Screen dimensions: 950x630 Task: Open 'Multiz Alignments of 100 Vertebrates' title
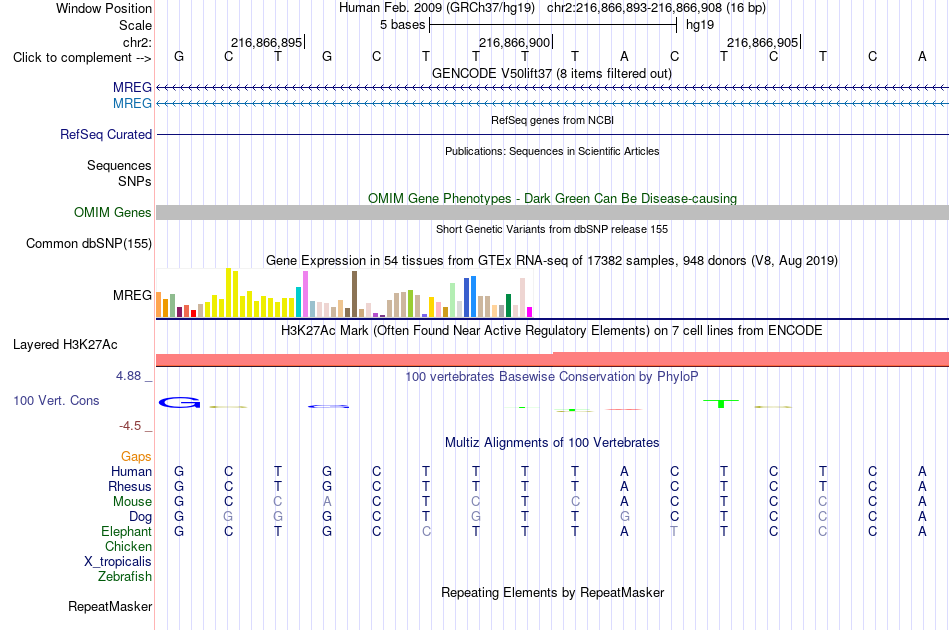point(552,443)
